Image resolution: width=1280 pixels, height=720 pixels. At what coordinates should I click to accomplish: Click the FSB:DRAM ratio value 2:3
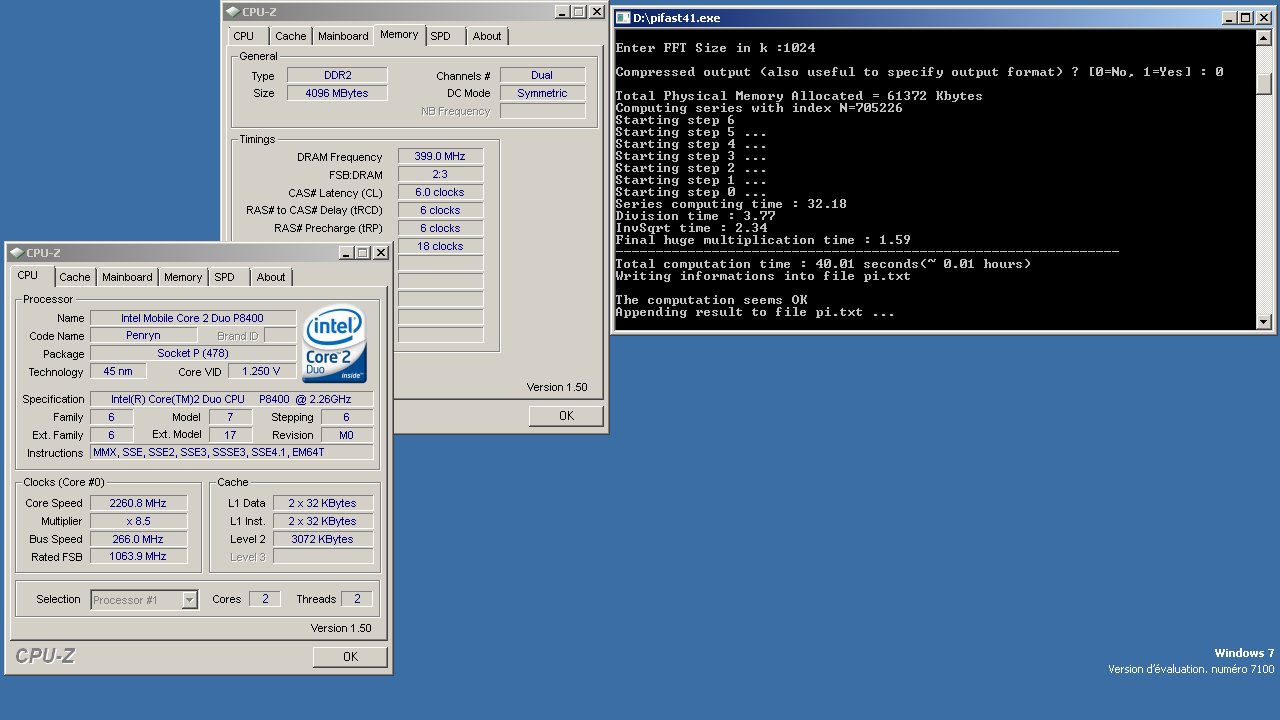click(x=440, y=174)
